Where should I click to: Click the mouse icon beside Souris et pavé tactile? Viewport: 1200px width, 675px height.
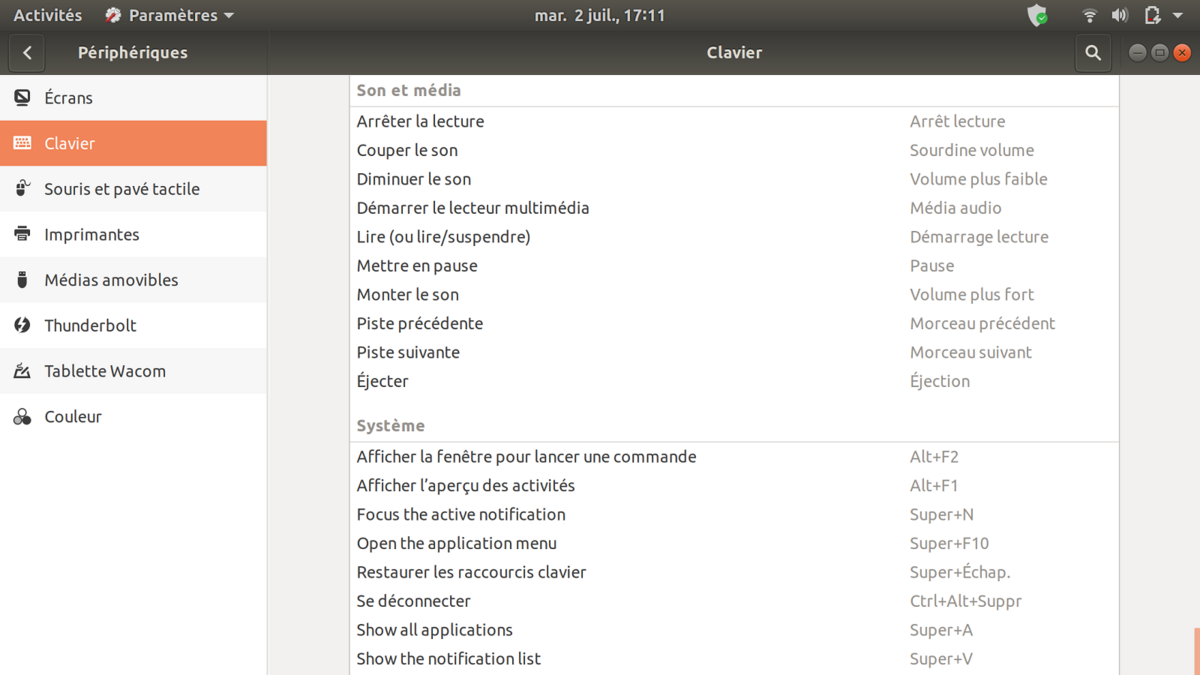(x=22, y=189)
